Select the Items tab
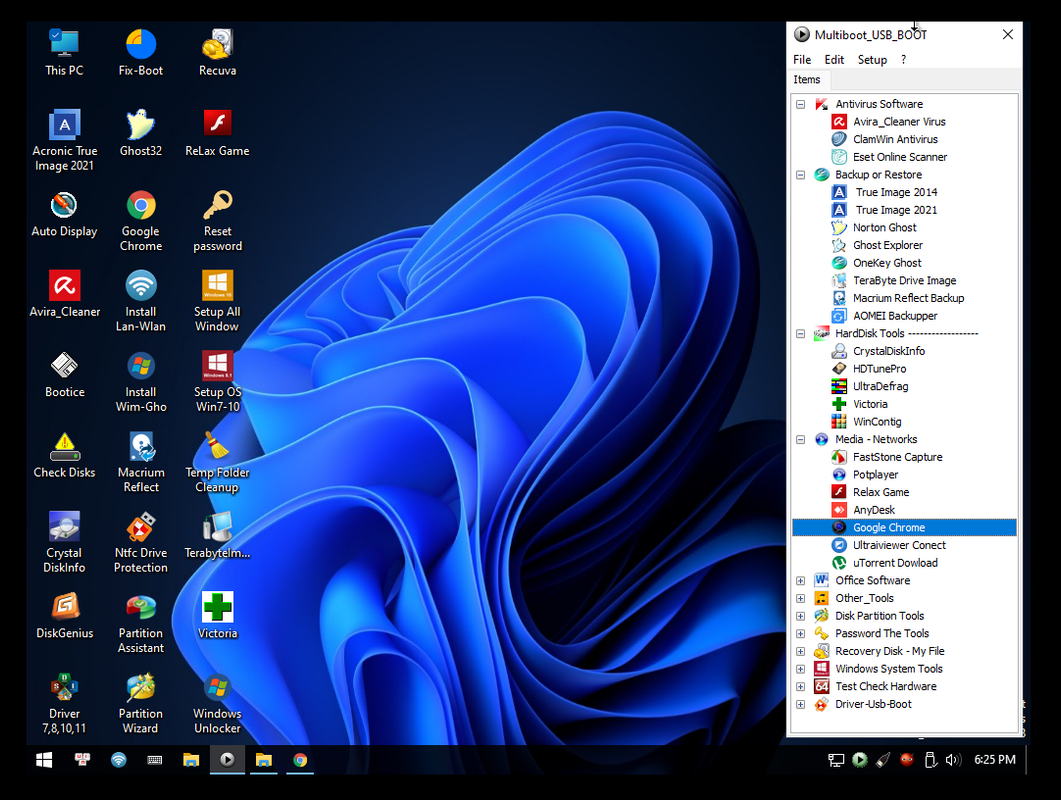The image size is (1061, 800). (x=807, y=80)
